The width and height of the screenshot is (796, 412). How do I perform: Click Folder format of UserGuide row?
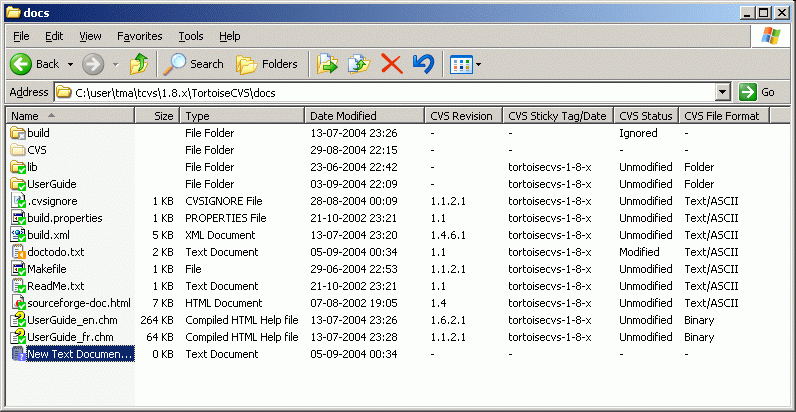699,184
